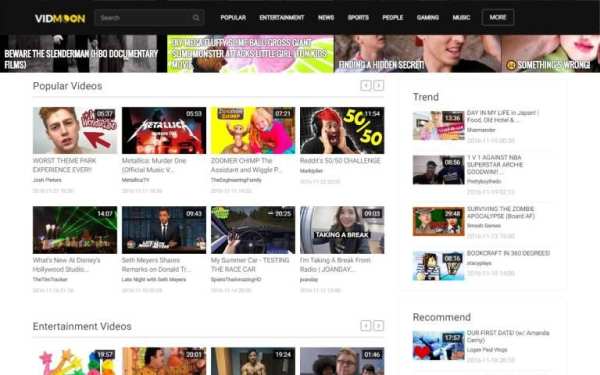Click title Reddit's 50/50 CHALLENGE
The height and width of the screenshot is (375, 600).
340,160
